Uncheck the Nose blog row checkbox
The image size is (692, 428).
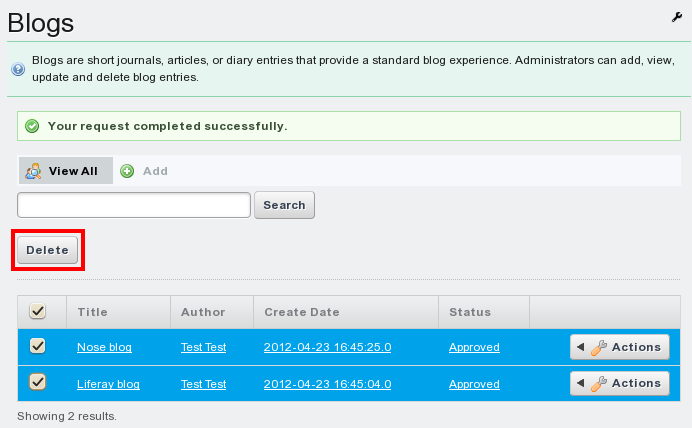[x=38, y=346]
